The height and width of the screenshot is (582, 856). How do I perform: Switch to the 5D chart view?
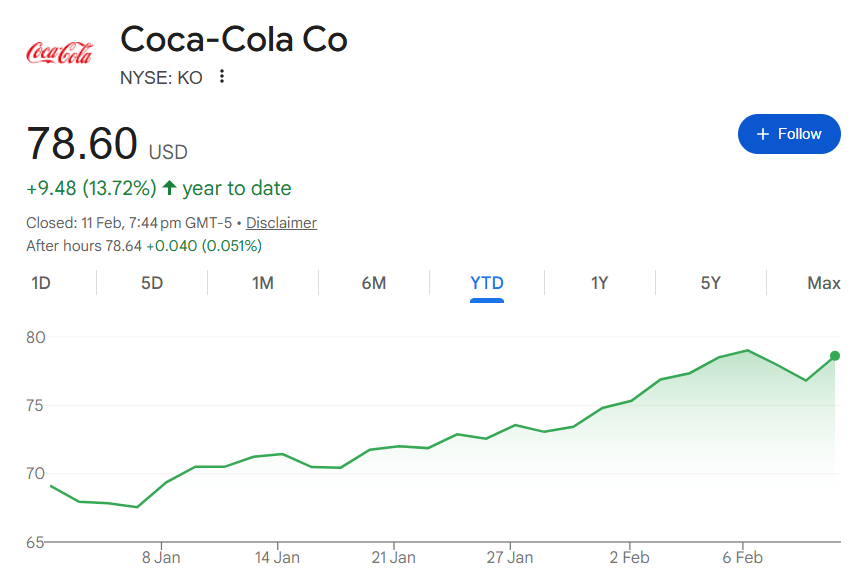click(152, 283)
